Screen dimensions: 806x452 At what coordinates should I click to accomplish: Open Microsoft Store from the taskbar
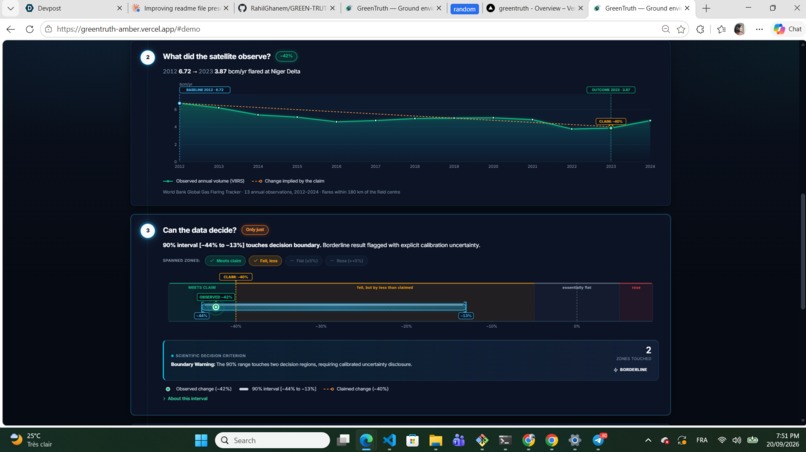point(412,440)
